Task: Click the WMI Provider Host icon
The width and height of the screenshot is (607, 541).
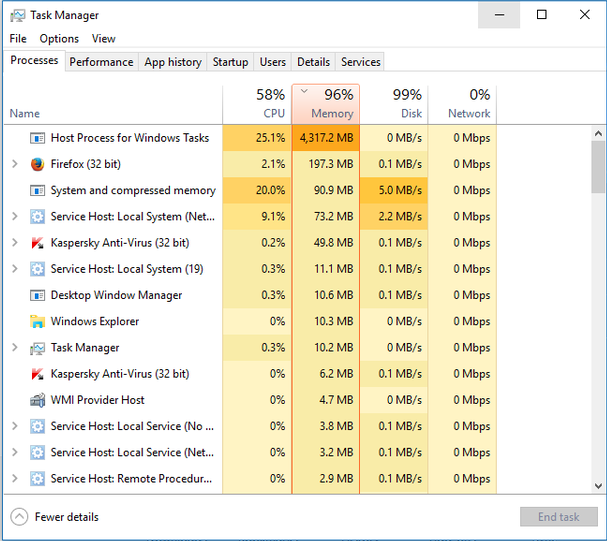Action: [x=38, y=400]
